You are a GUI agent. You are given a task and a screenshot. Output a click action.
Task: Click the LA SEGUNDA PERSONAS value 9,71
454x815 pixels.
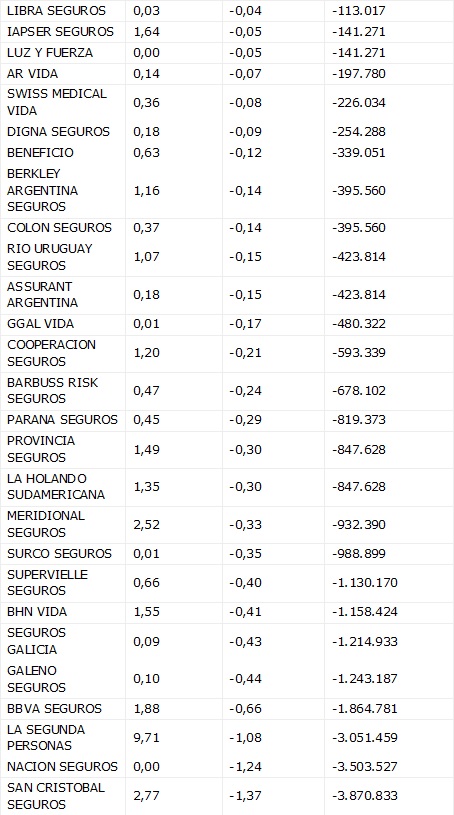(x=146, y=738)
